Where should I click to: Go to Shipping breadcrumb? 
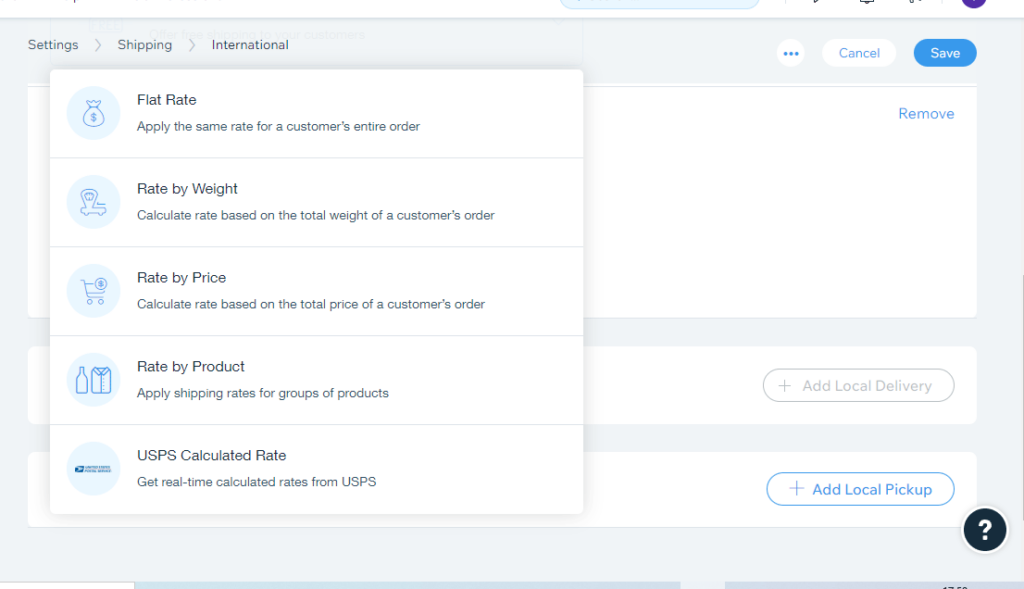145,44
